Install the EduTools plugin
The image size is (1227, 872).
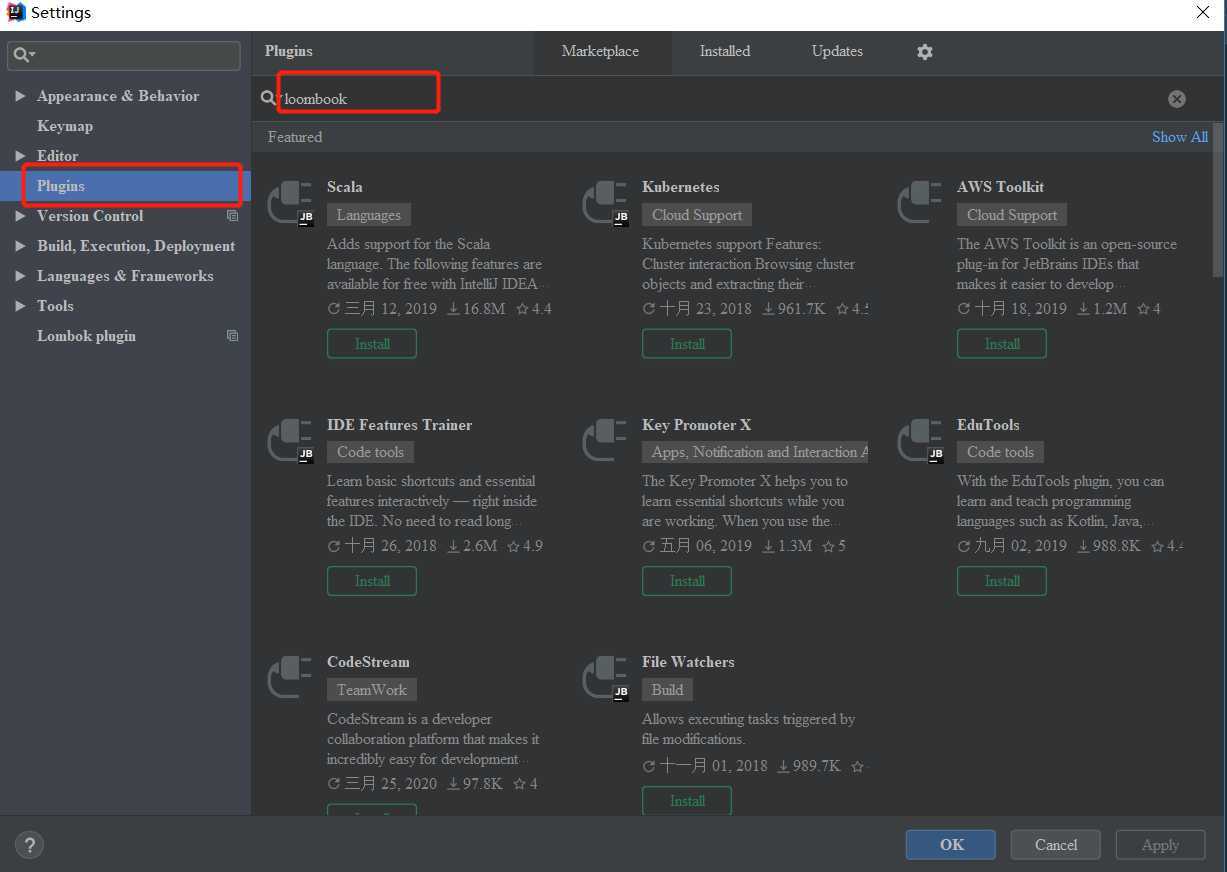click(1002, 581)
